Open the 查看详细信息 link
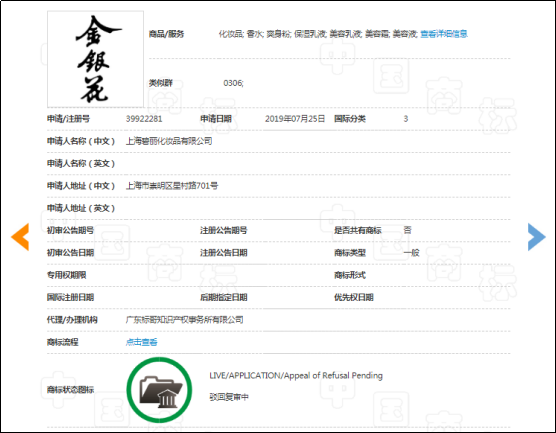The height and width of the screenshot is (433, 556). [444, 34]
